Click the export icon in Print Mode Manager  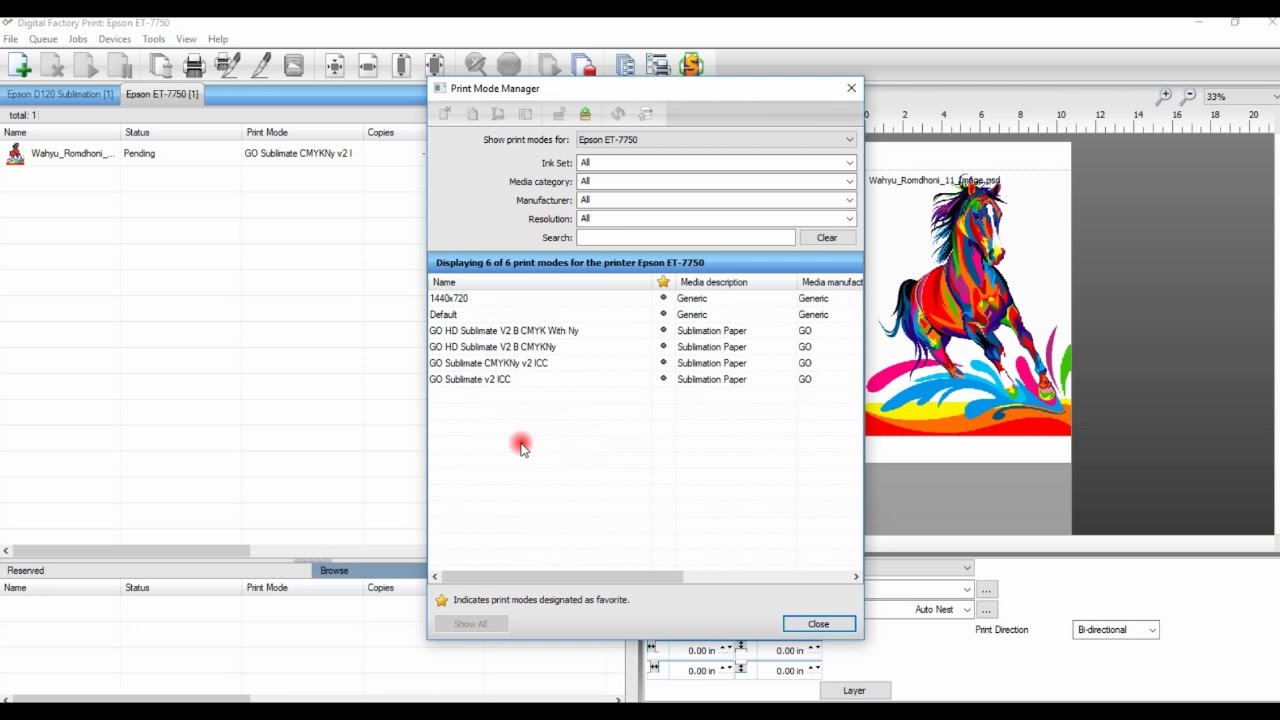coord(646,114)
